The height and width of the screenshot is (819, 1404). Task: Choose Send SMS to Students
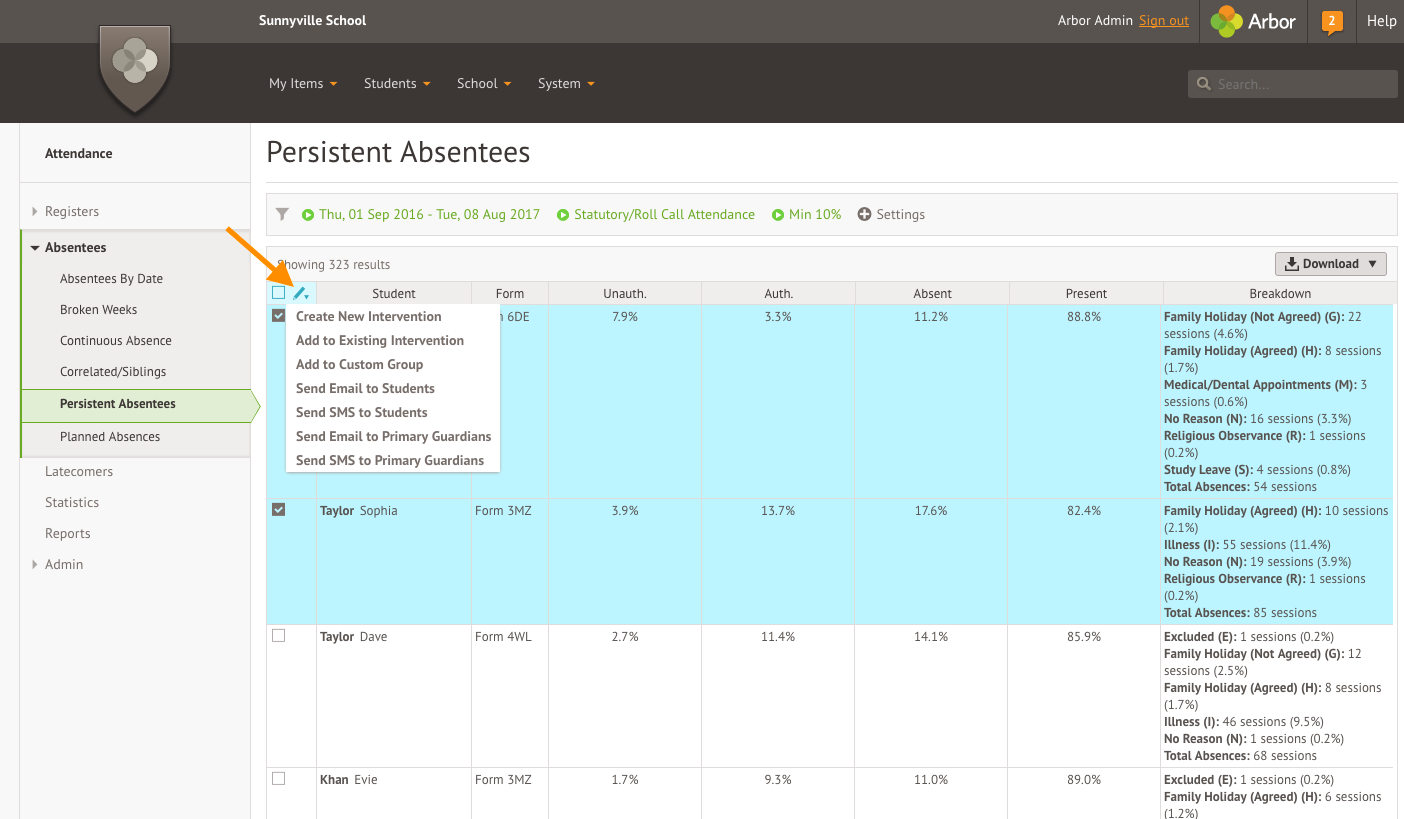[361, 413]
